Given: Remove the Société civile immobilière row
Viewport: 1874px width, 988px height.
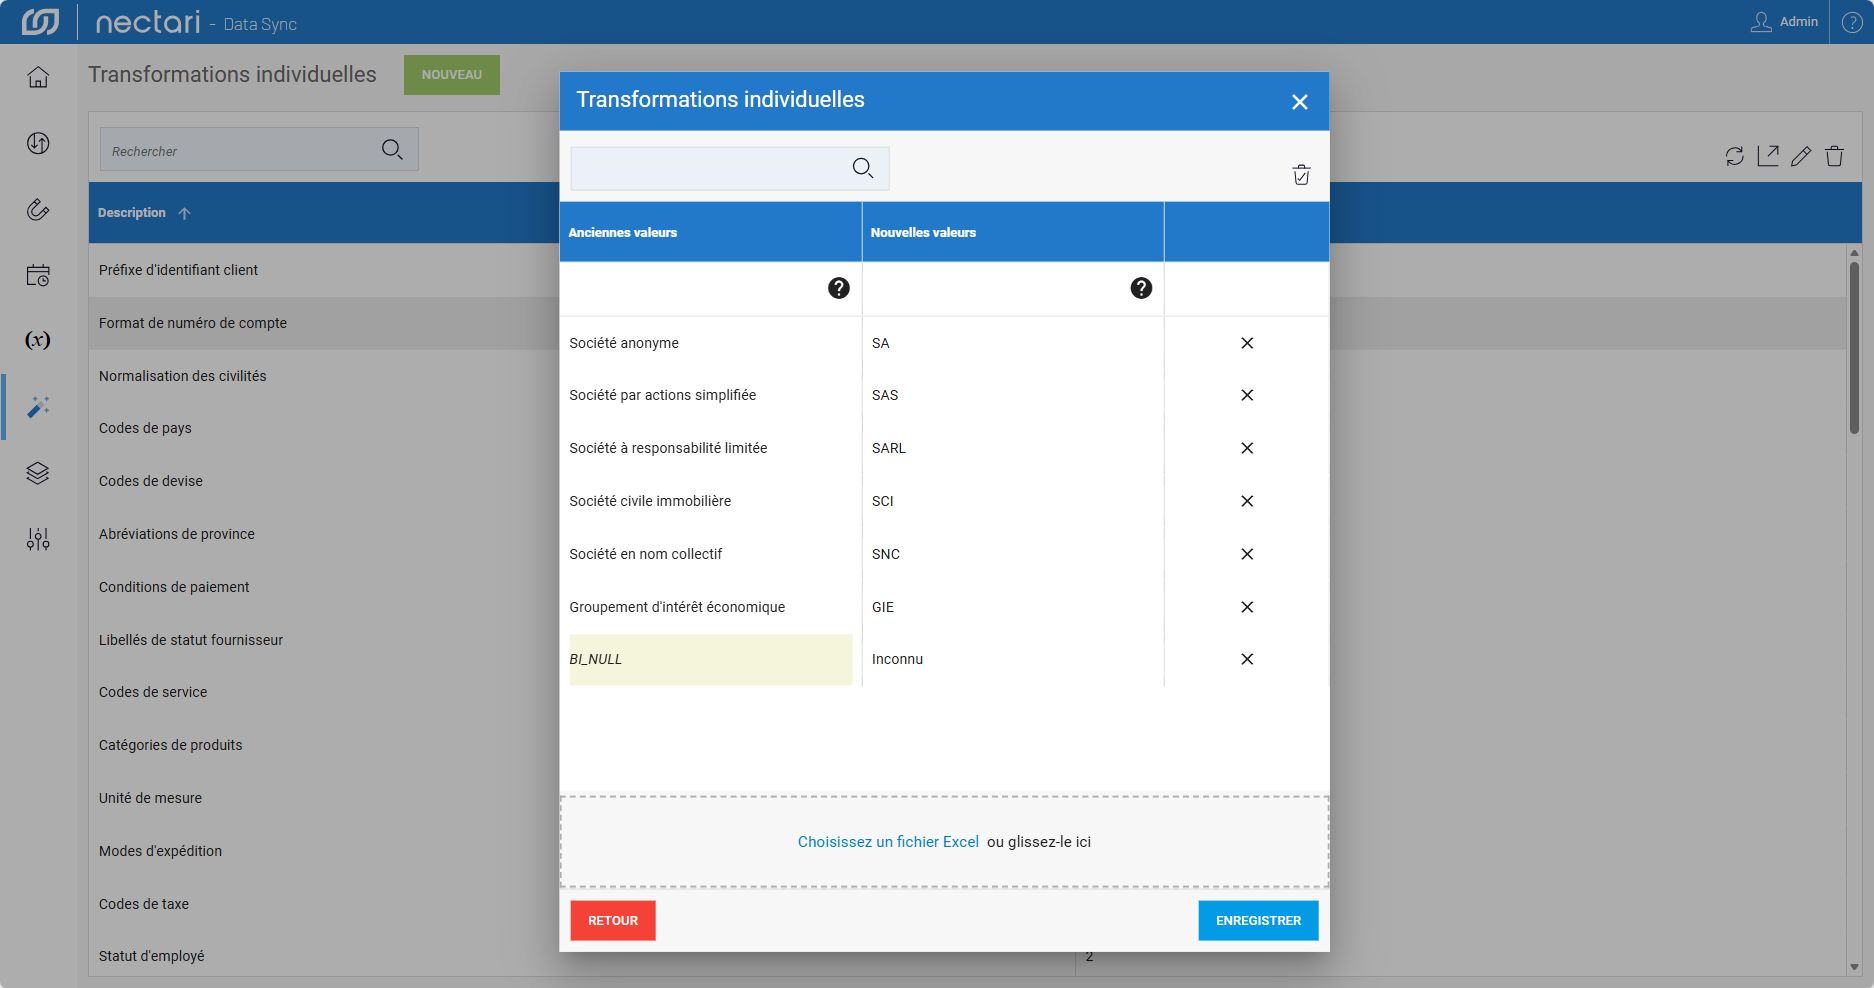Looking at the screenshot, I should point(1247,501).
